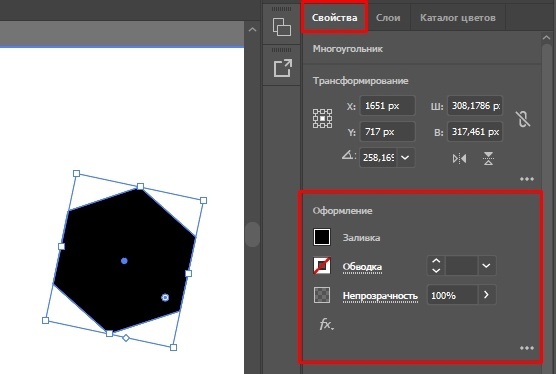Open the Обводка stroke options link

(362, 267)
